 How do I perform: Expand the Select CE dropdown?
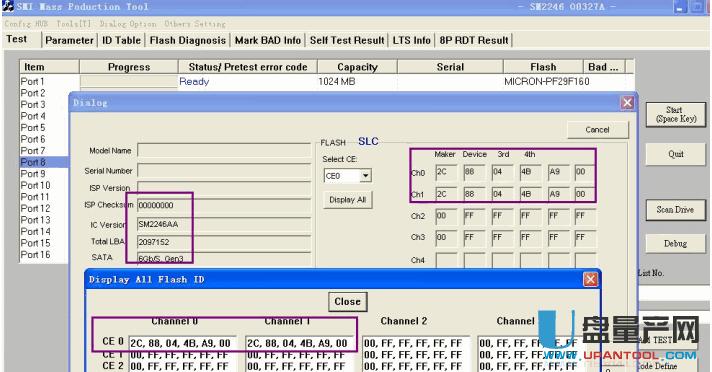tap(365, 175)
